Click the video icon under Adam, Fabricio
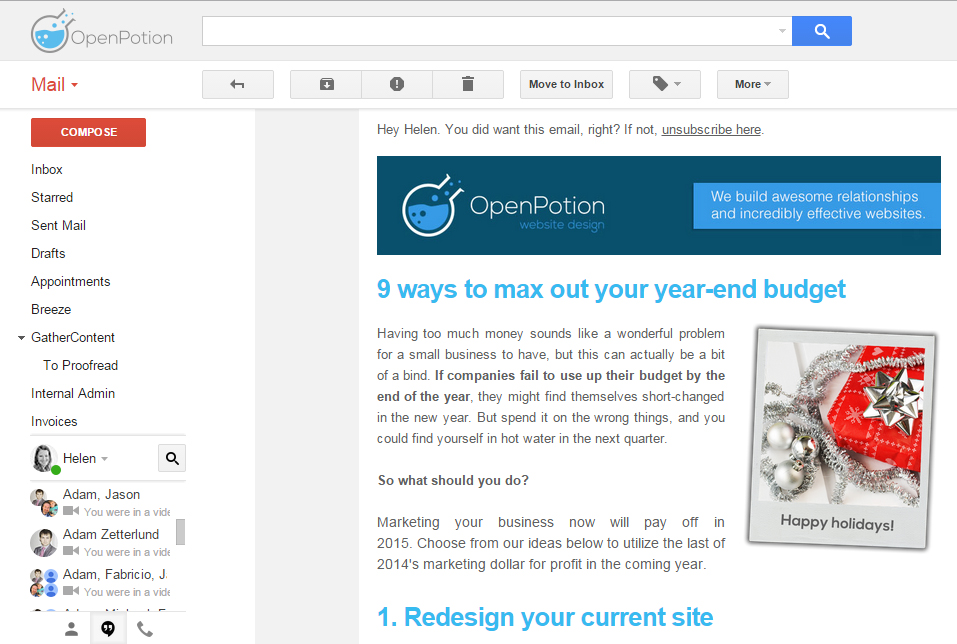957x644 pixels. coord(71,591)
